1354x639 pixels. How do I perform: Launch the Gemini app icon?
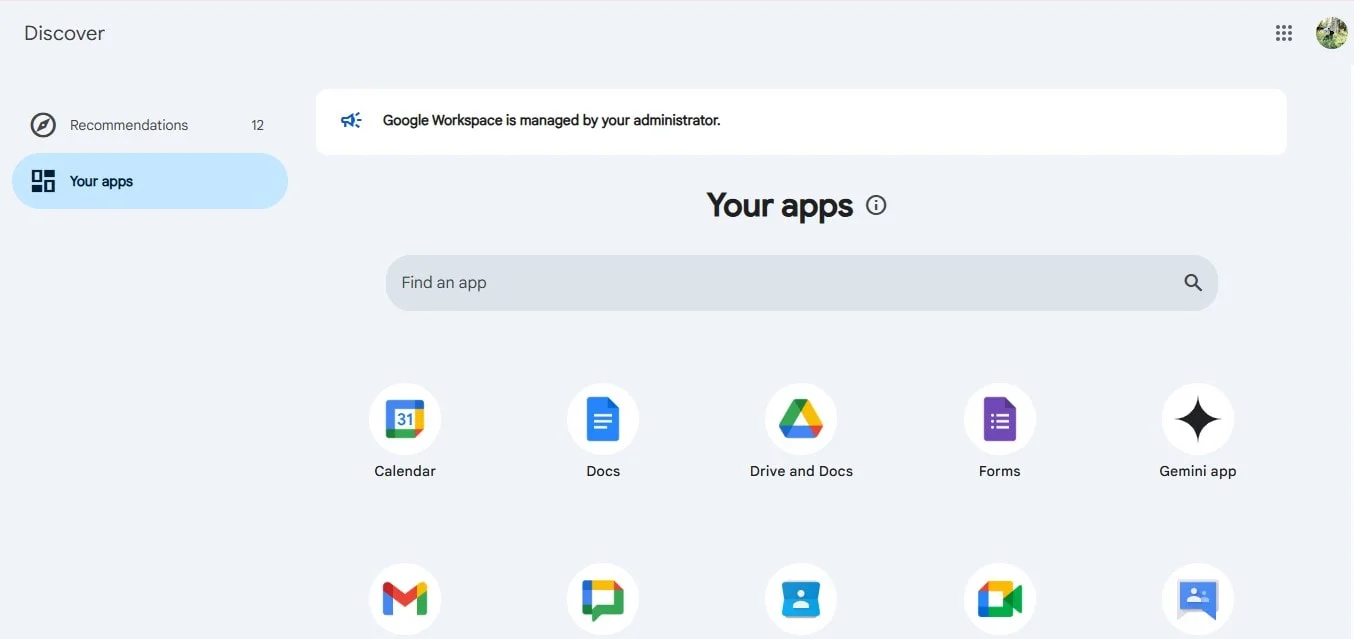point(1198,419)
